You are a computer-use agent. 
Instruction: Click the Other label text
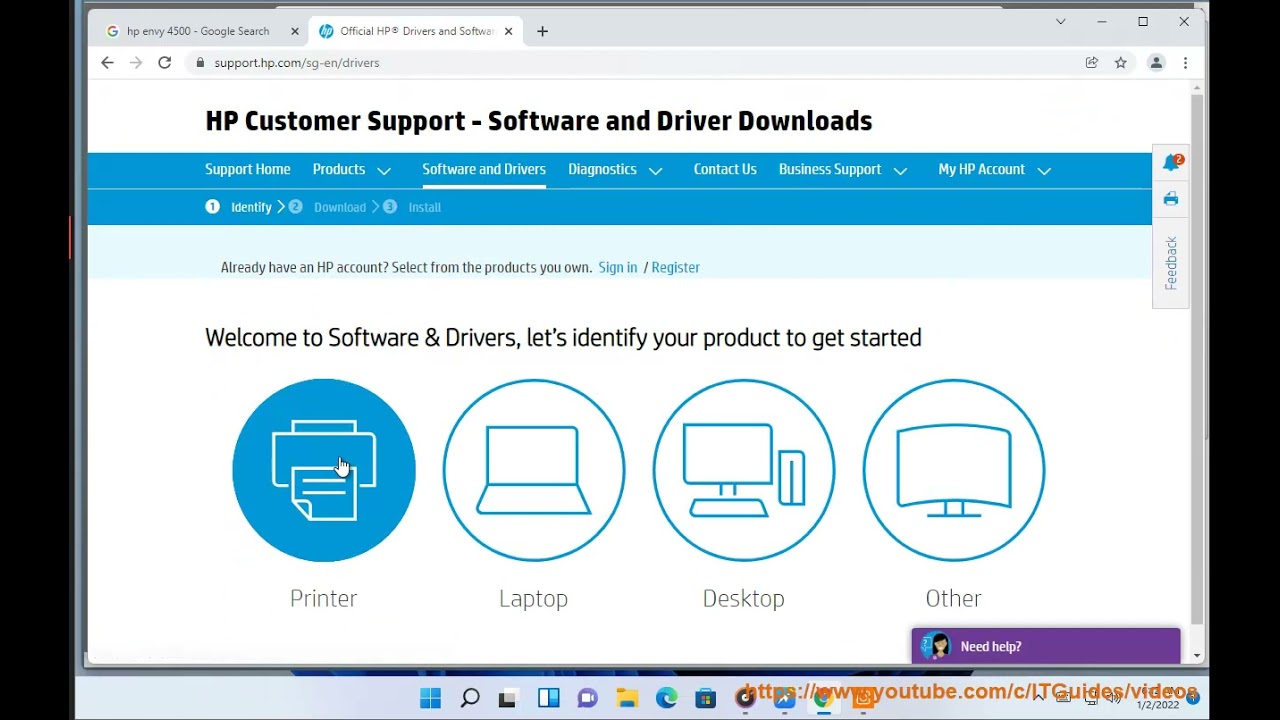coord(953,598)
